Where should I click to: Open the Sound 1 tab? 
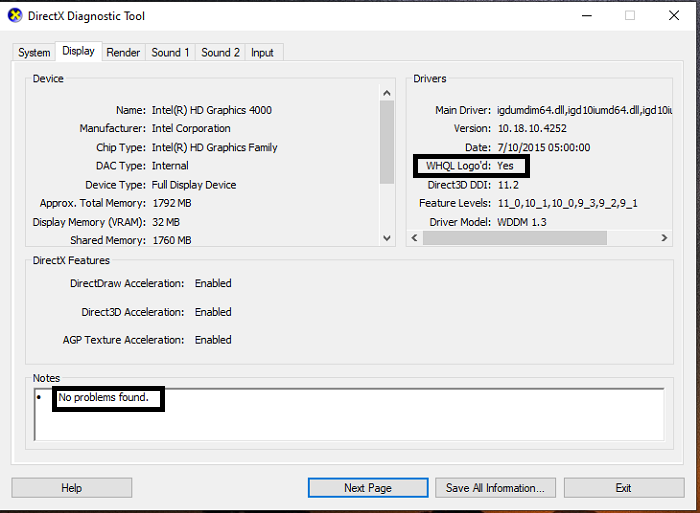170,52
